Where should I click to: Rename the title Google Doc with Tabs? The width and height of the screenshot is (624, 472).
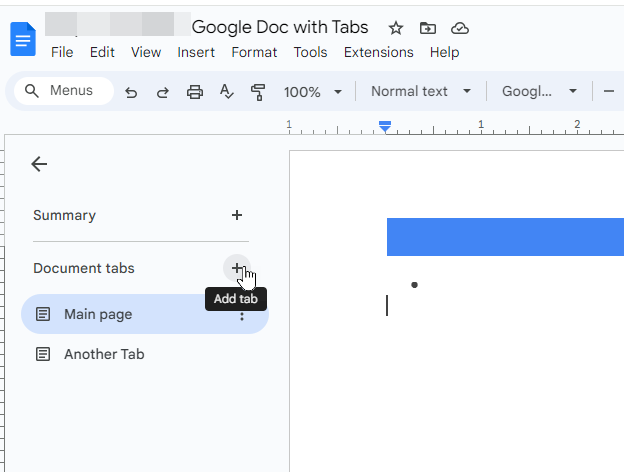280,27
